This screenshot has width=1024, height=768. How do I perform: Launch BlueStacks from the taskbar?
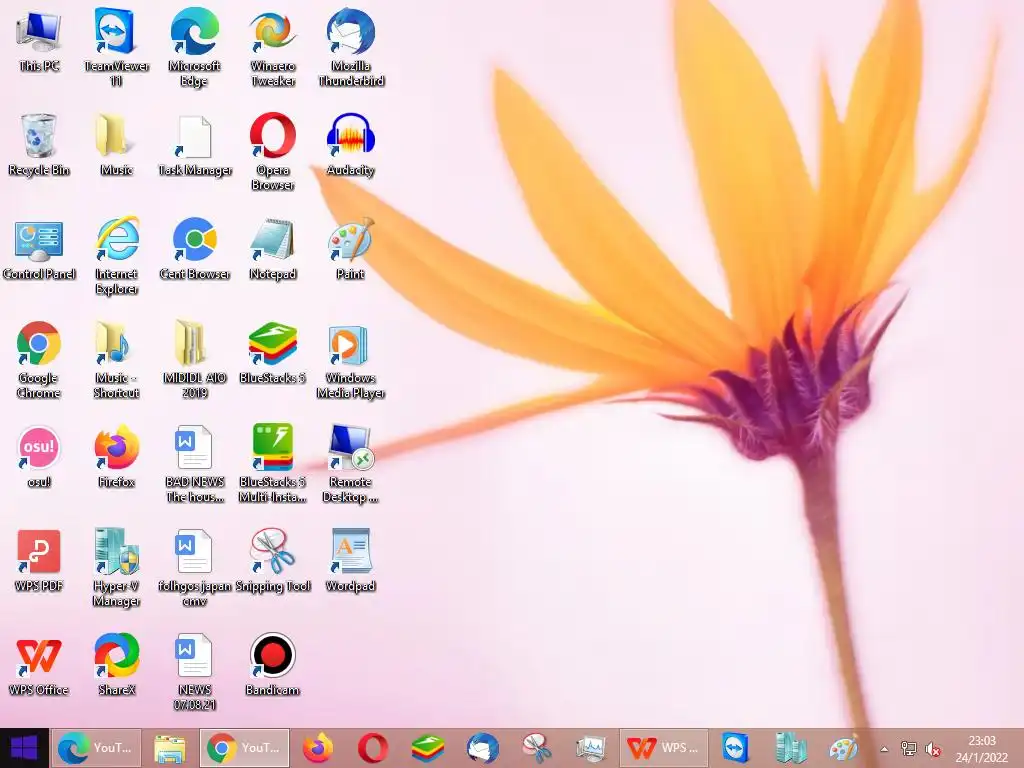428,748
